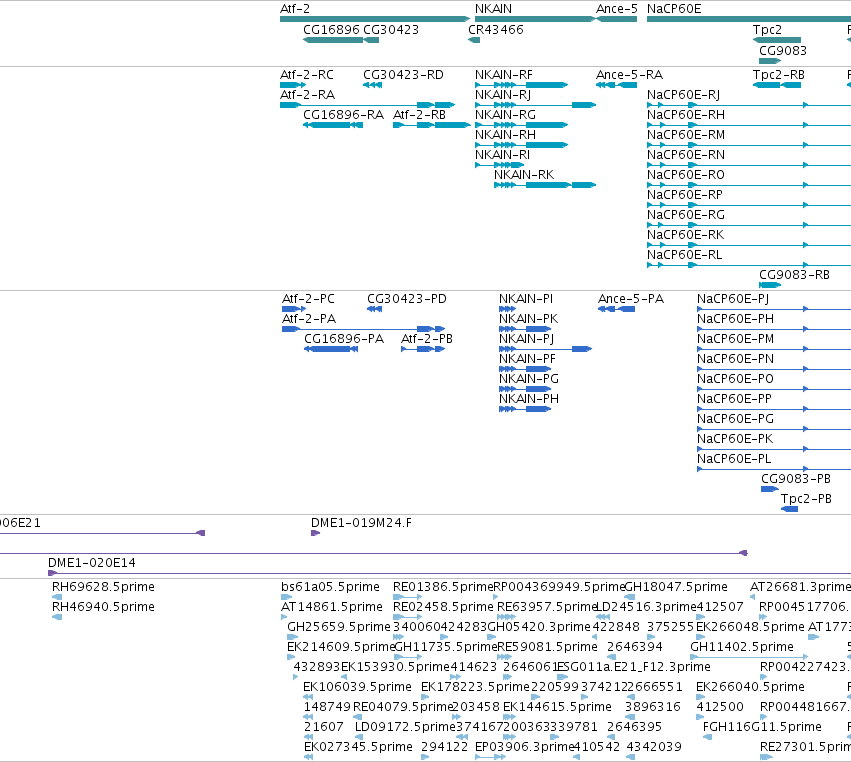Open EST bs61a05.5prime
Screen dimensions: 851x762
pos(287,597)
